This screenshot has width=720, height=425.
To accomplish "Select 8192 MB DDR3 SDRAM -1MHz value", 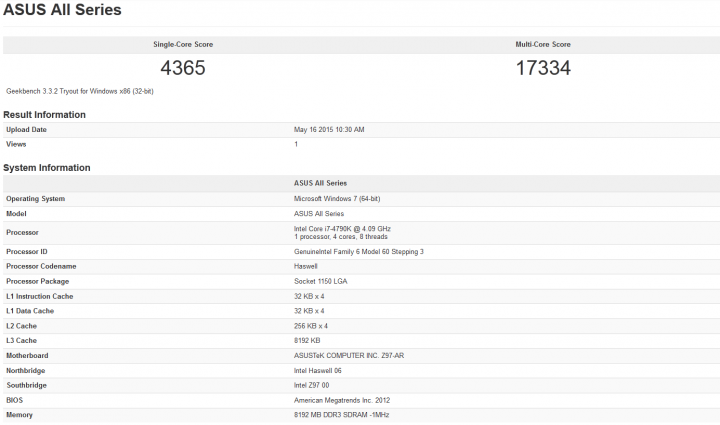I will pos(342,415).
